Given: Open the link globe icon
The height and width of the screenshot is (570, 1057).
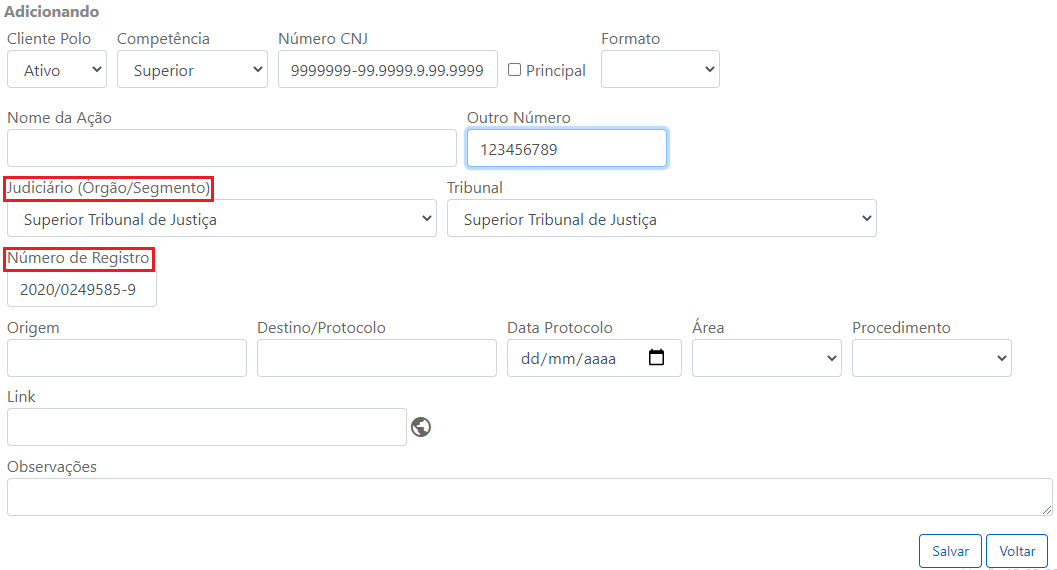Looking at the screenshot, I should tap(421, 427).
